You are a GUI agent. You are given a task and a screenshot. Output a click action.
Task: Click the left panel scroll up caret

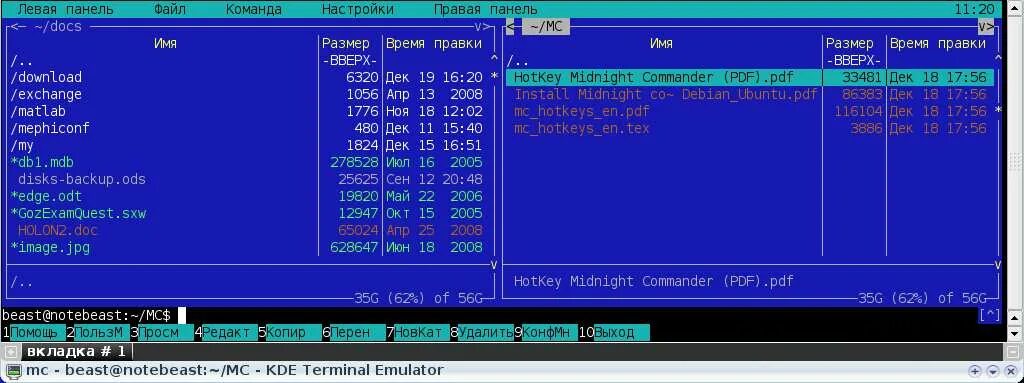click(x=494, y=59)
